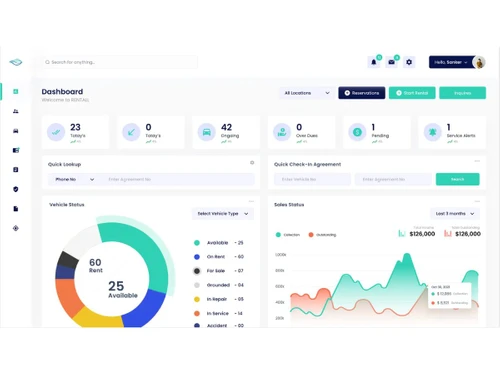Image resolution: width=500 pixels, height=375 pixels.
Task: Click the Over Dues card icon
Action: coord(282,132)
